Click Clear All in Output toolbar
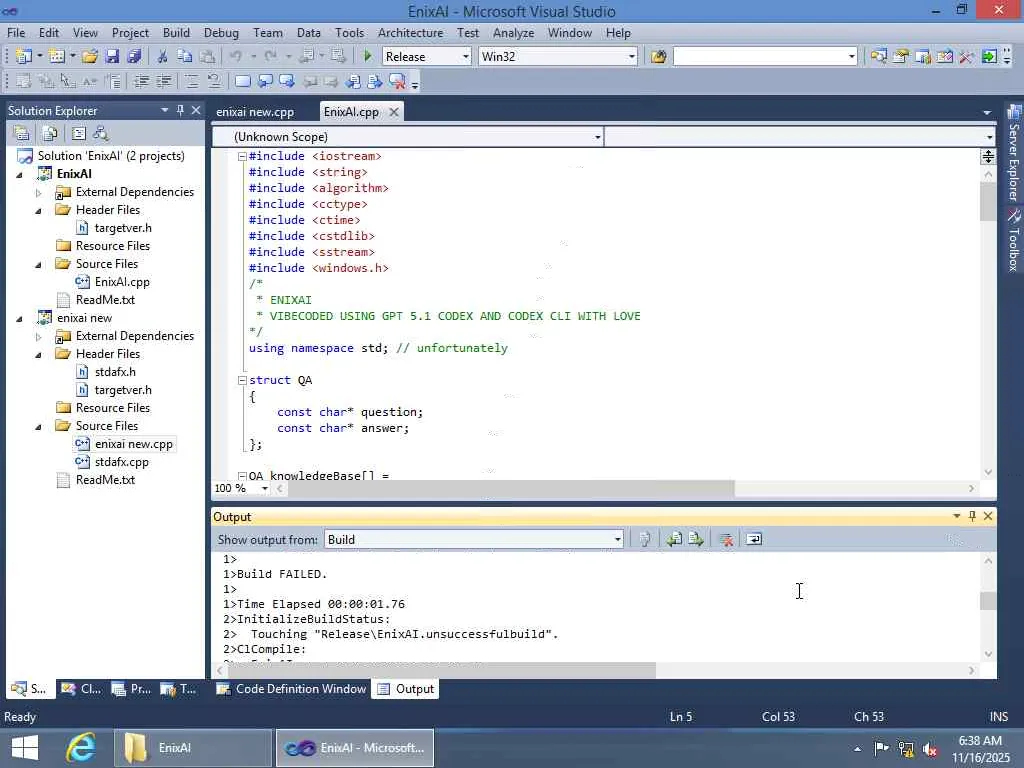 [x=727, y=540]
